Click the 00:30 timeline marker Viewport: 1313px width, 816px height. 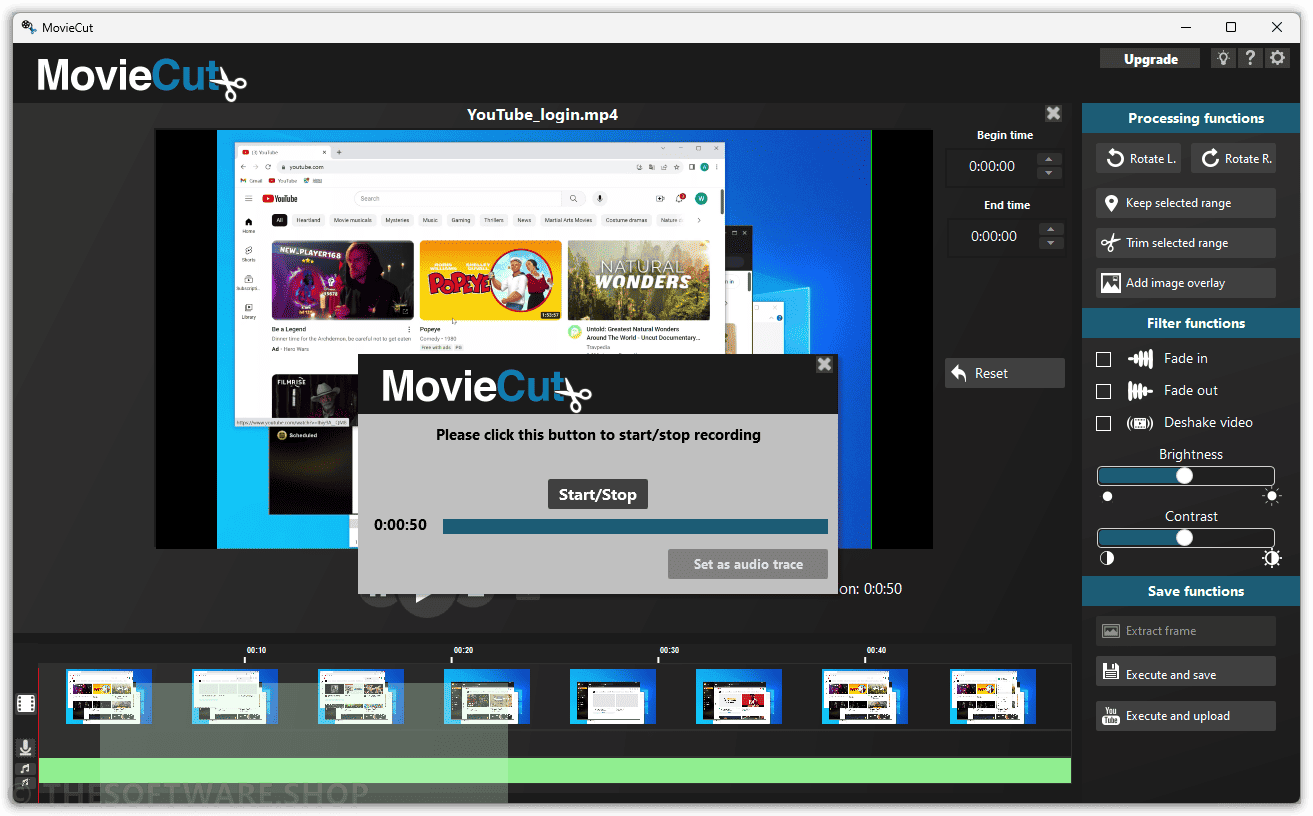[x=669, y=650]
